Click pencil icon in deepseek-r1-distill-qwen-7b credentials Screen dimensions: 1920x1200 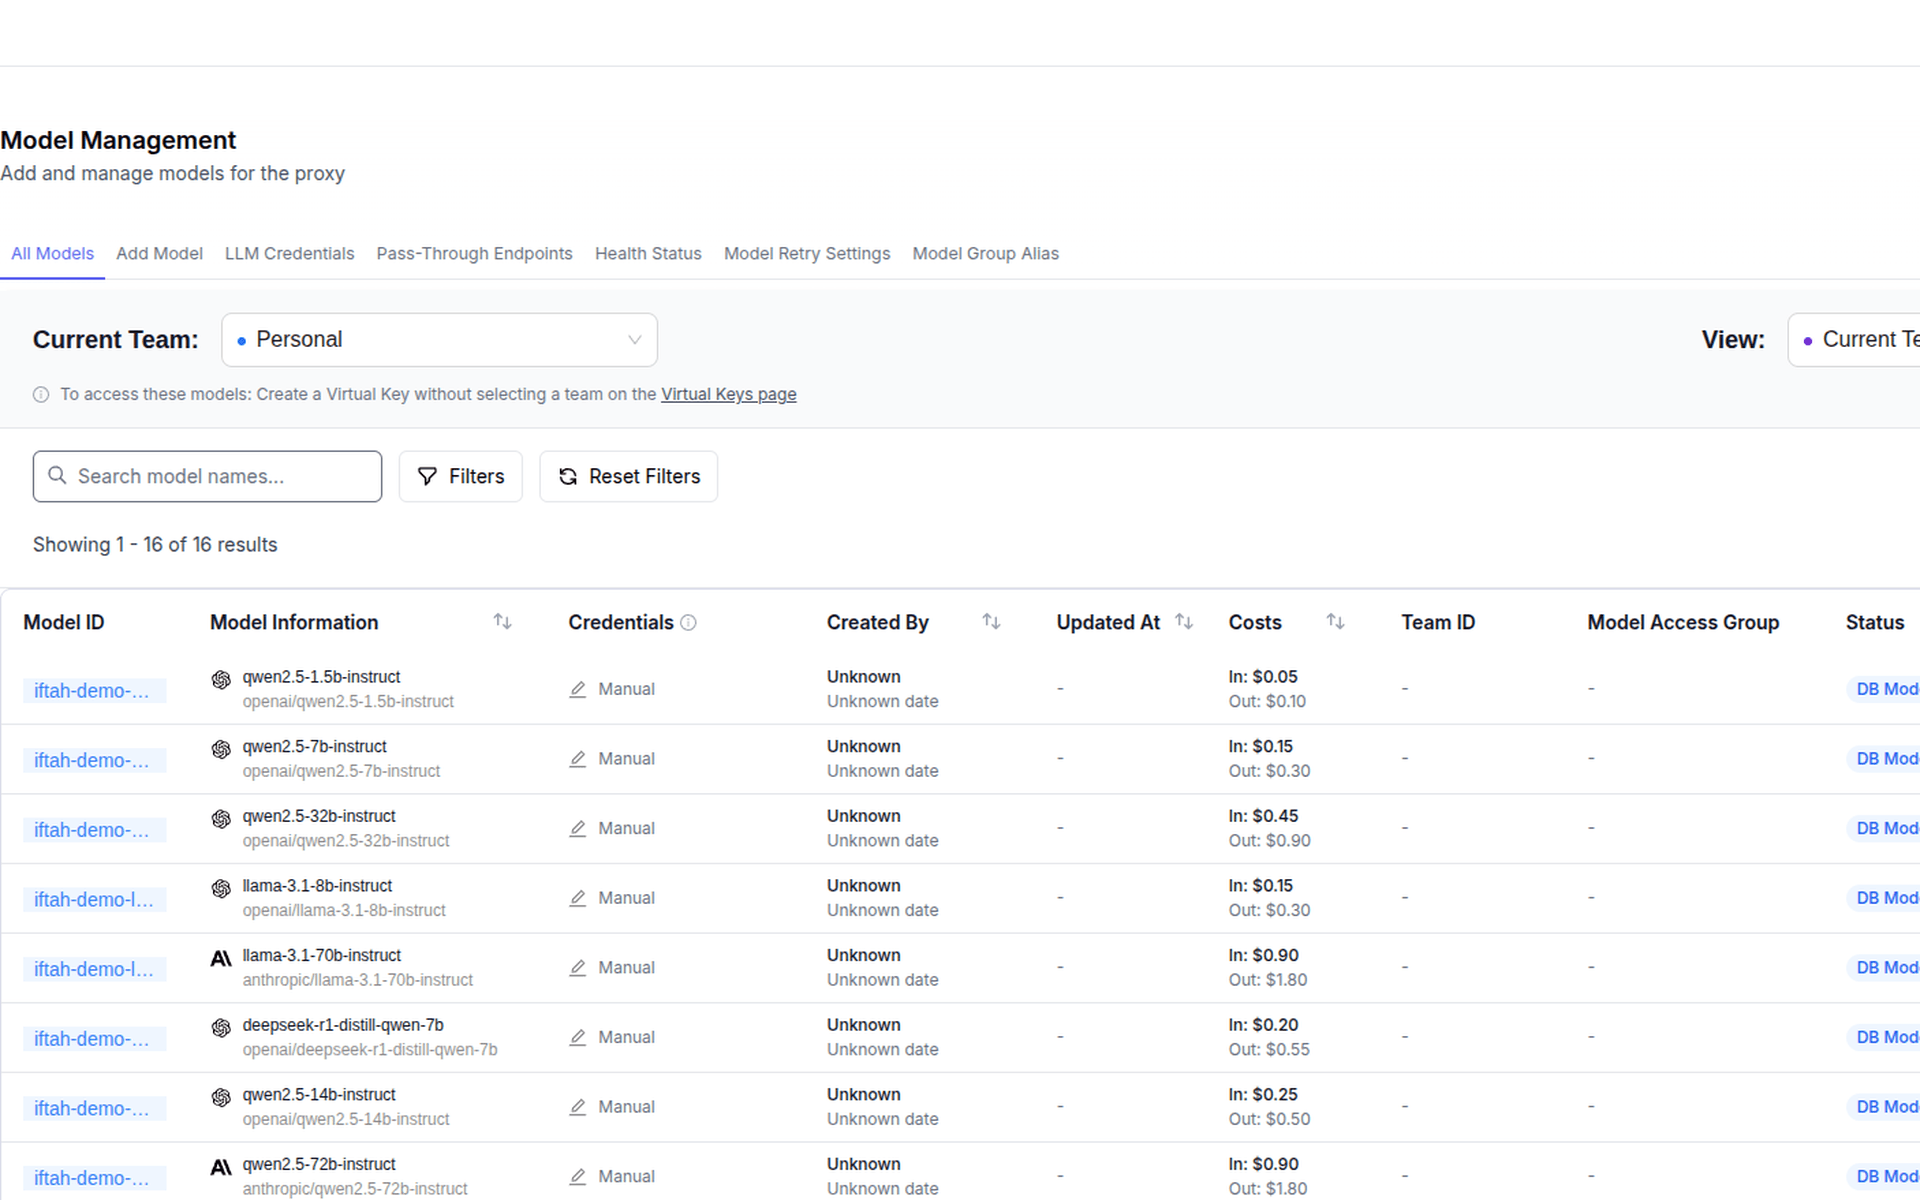[x=578, y=1037]
